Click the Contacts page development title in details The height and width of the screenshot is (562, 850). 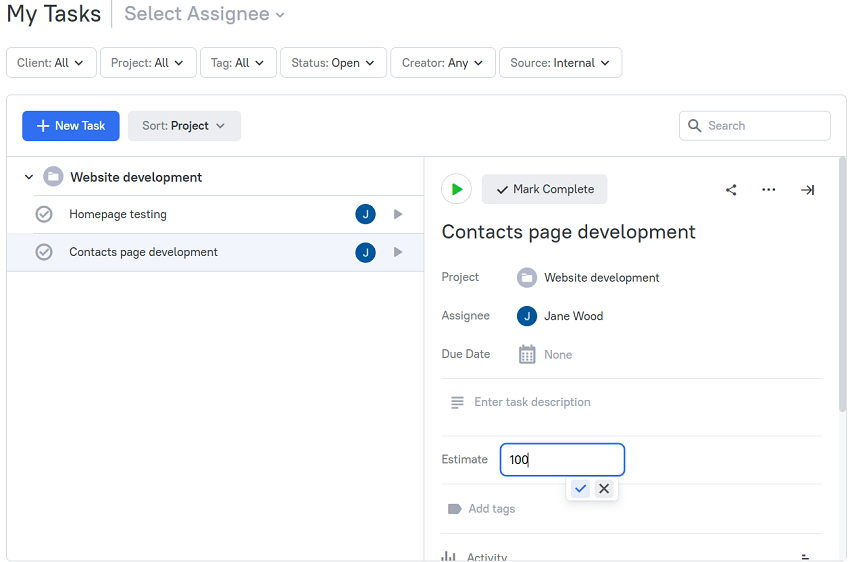pyautogui.click(x=568, y=232)
